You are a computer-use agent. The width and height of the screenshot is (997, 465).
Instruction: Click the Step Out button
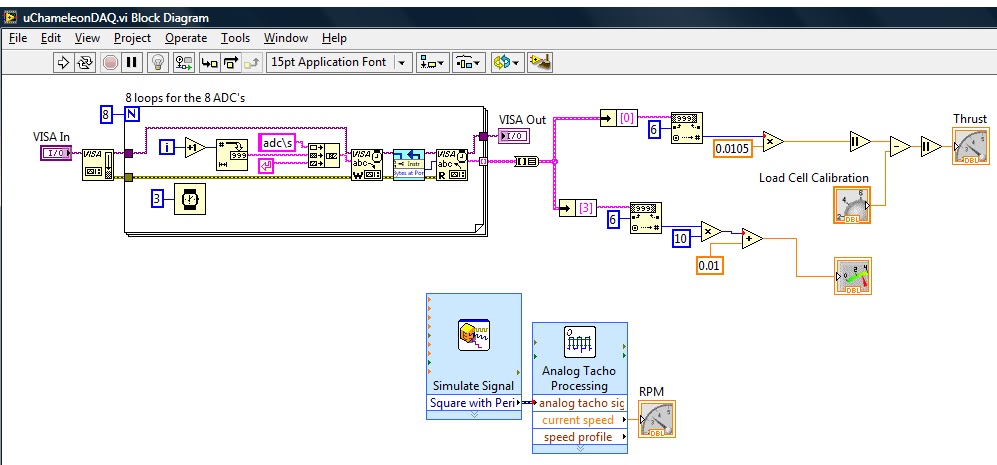[x=252, y=62]
